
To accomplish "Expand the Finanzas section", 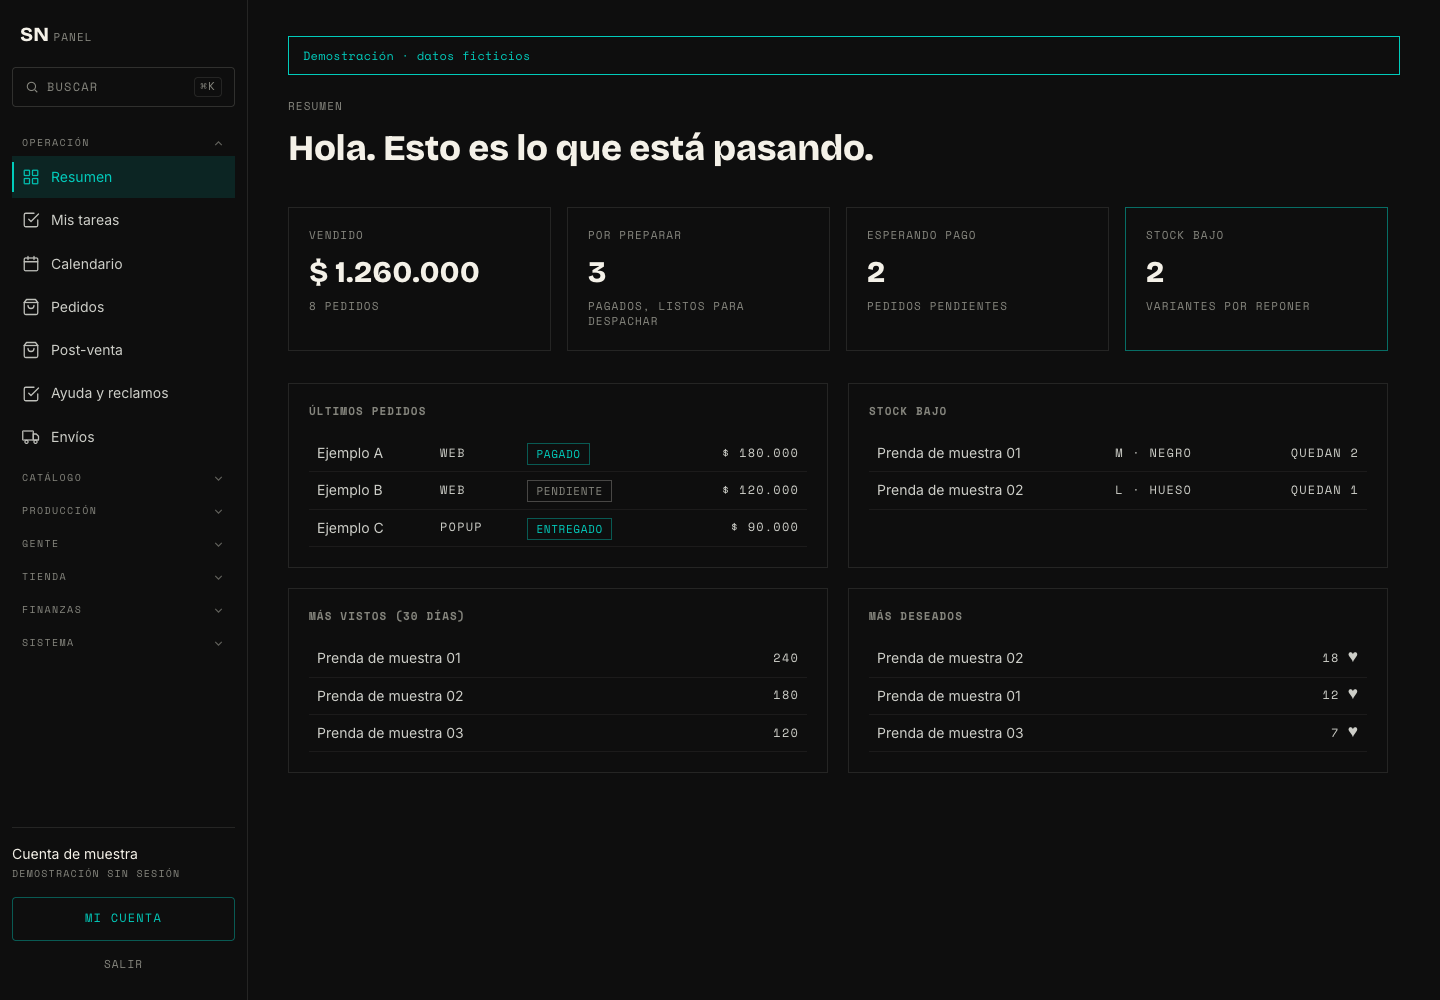I will point(123,610).
